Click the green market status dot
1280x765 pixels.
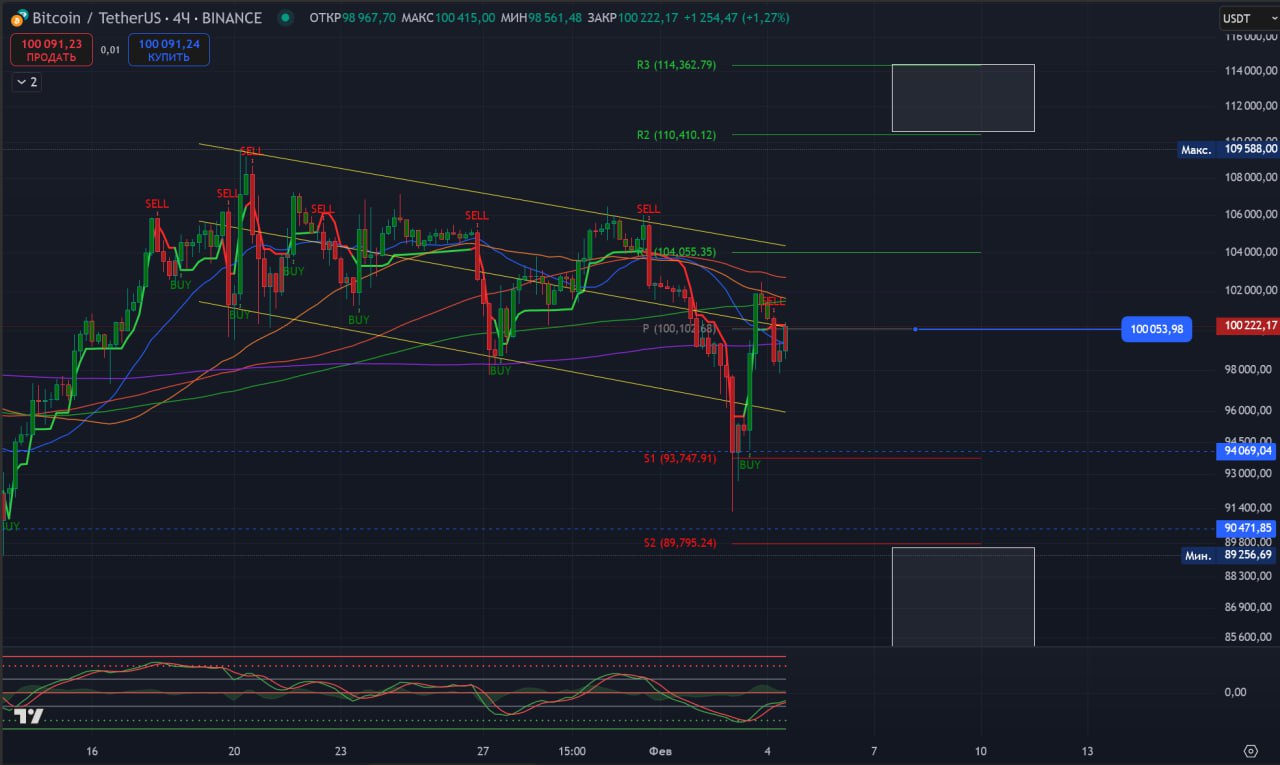tap(287, 18)
